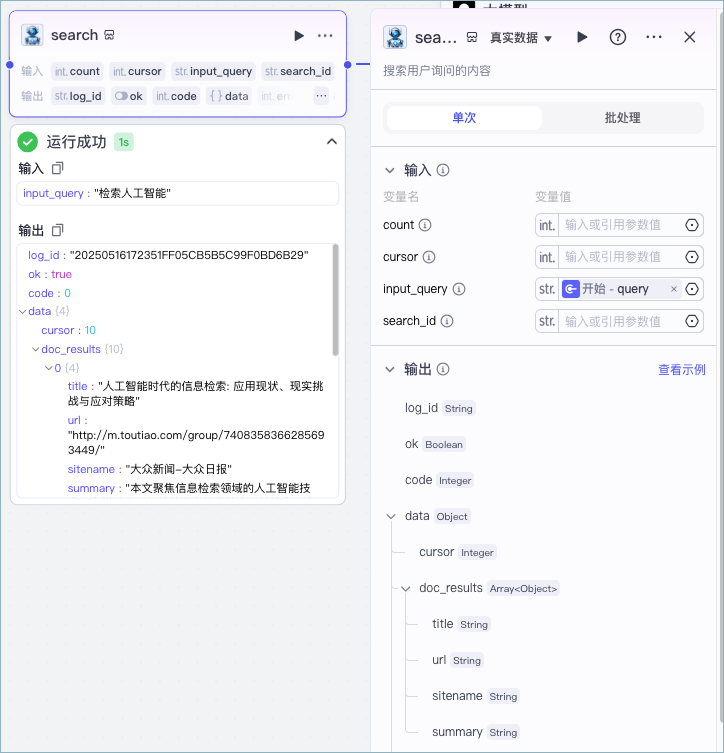This screenshot has width=724, height=753.
Task: Run the search node from card header
Action: 299,36
